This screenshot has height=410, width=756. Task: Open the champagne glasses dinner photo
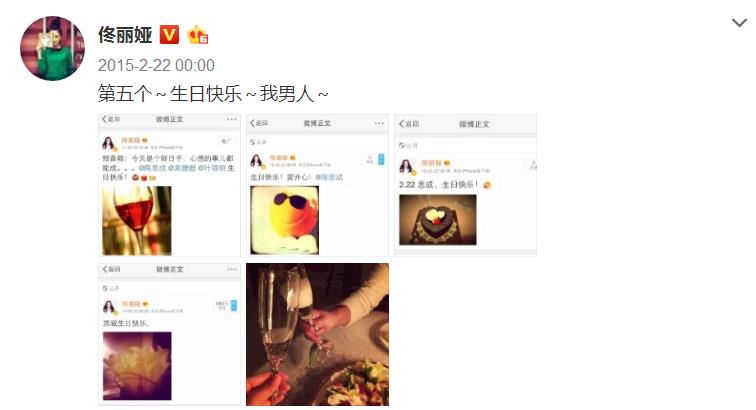pos(317,334)
